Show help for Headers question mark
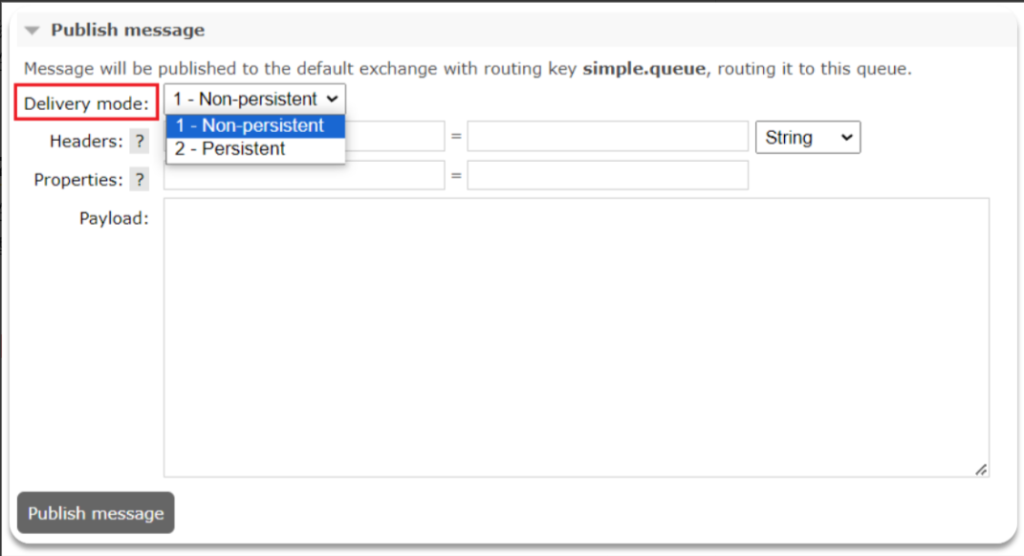 click(139, 142)
